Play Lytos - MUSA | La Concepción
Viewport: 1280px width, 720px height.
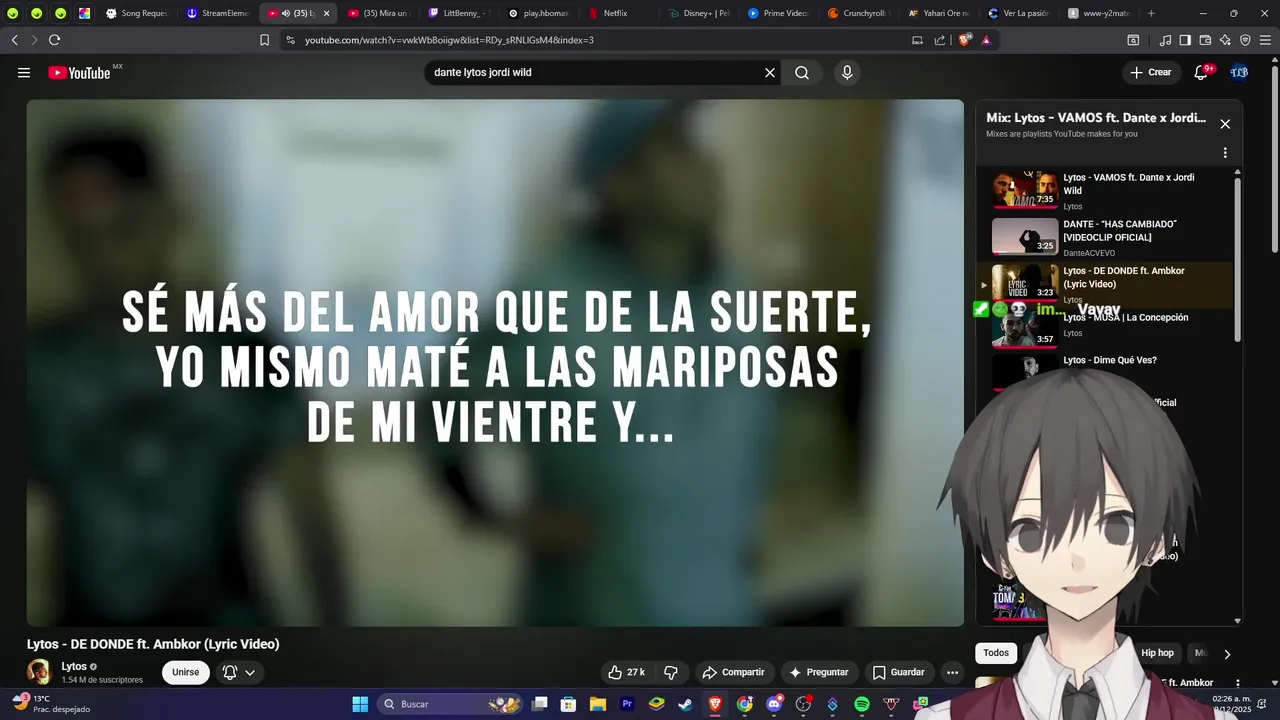pos(1106,328)
